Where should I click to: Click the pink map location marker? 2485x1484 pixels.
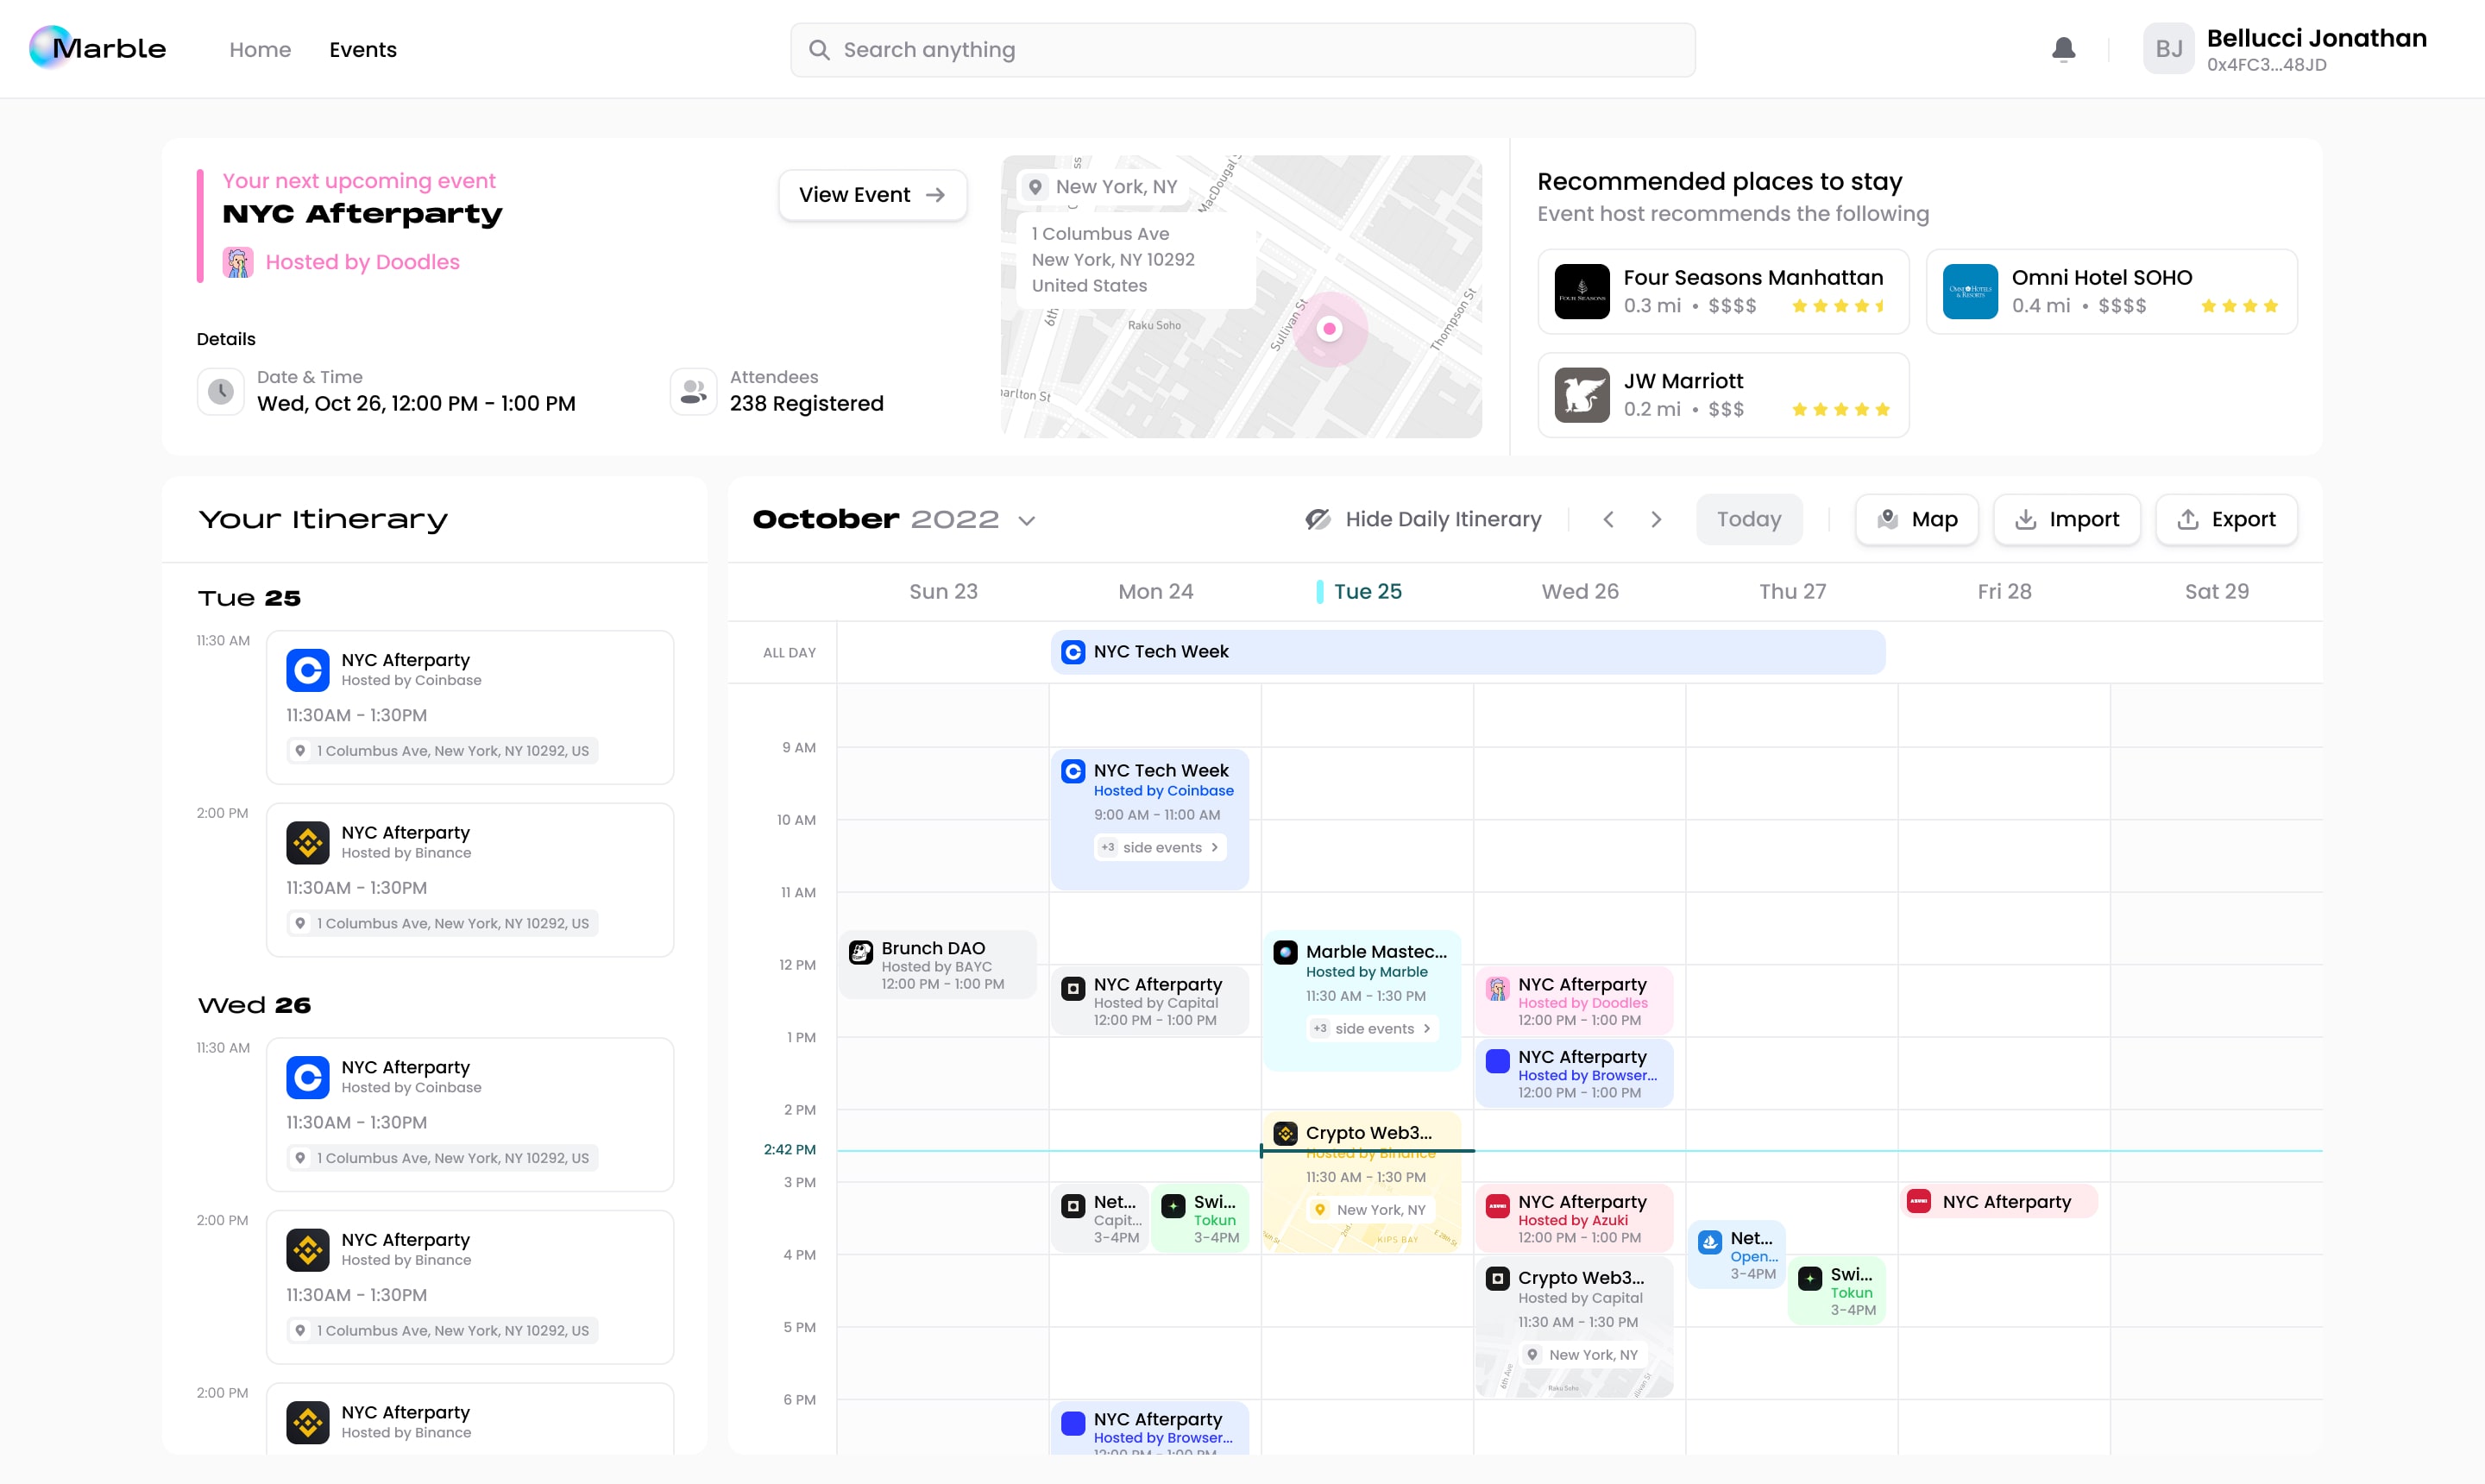pos(1329,328)
